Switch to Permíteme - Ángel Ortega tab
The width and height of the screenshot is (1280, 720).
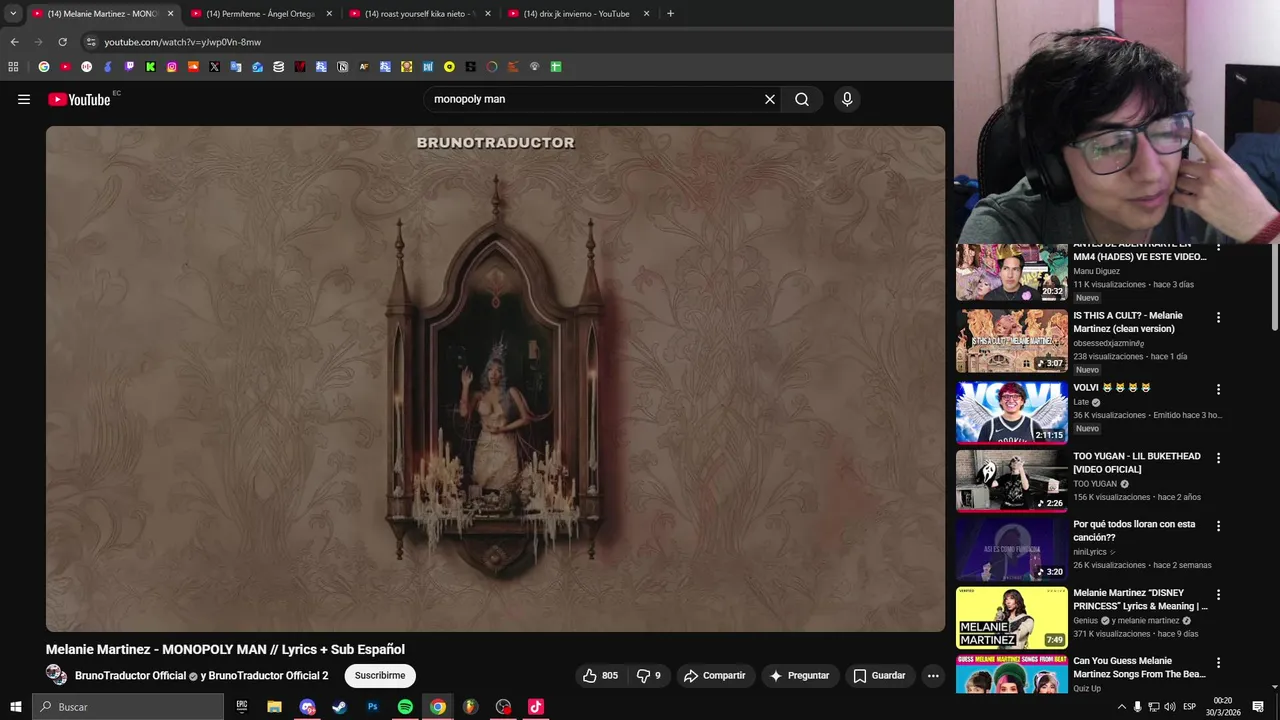260,14
